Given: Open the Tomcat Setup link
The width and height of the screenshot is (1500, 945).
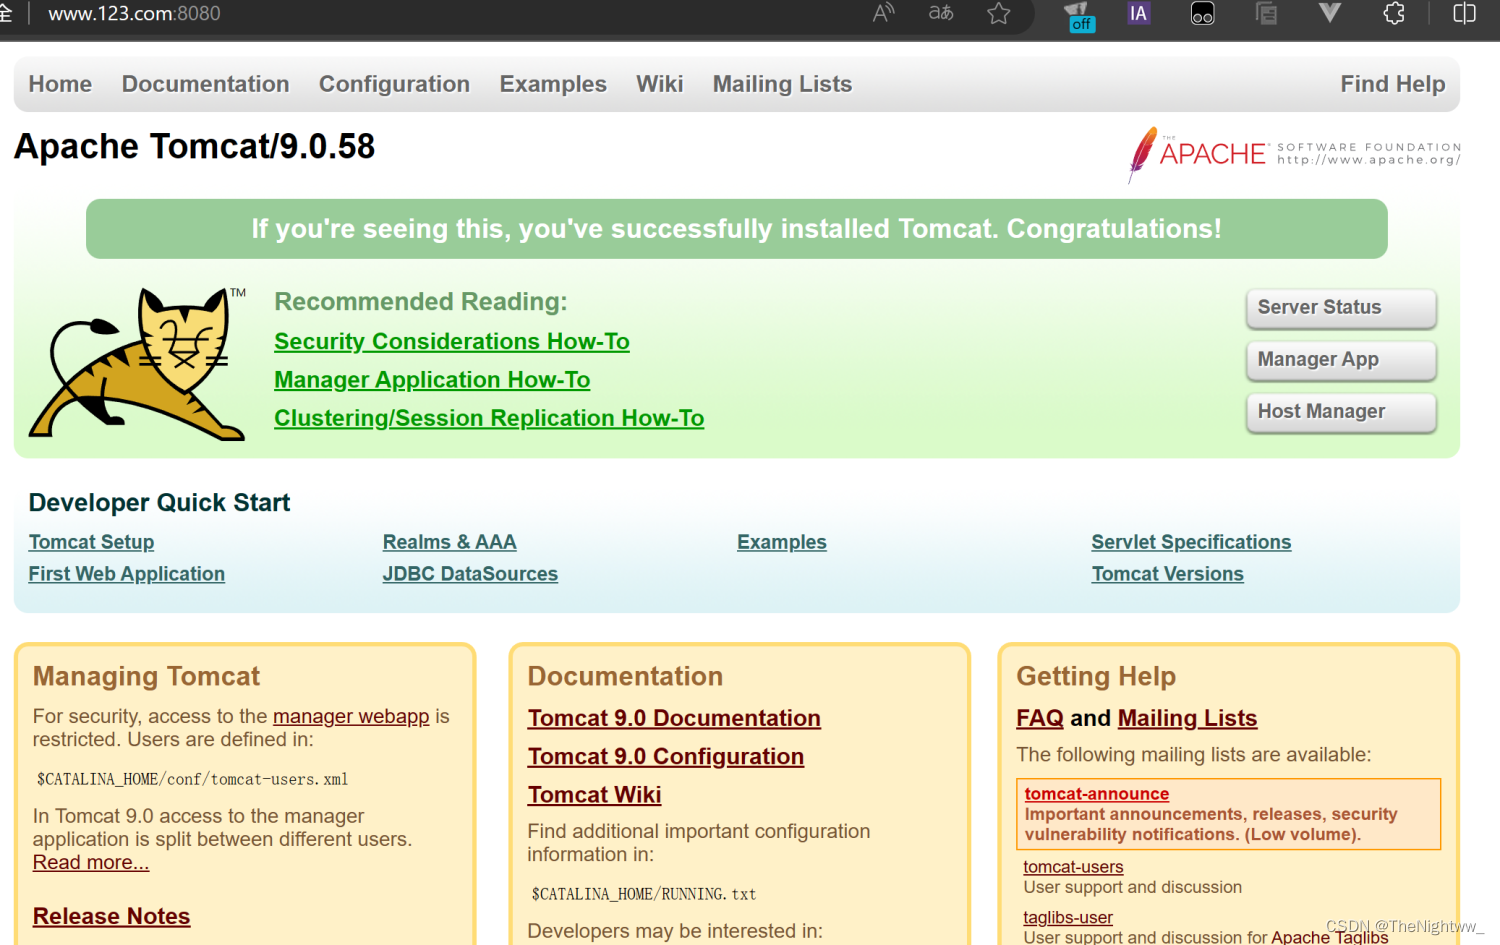Looking at the screenshot, I should 91,542.
